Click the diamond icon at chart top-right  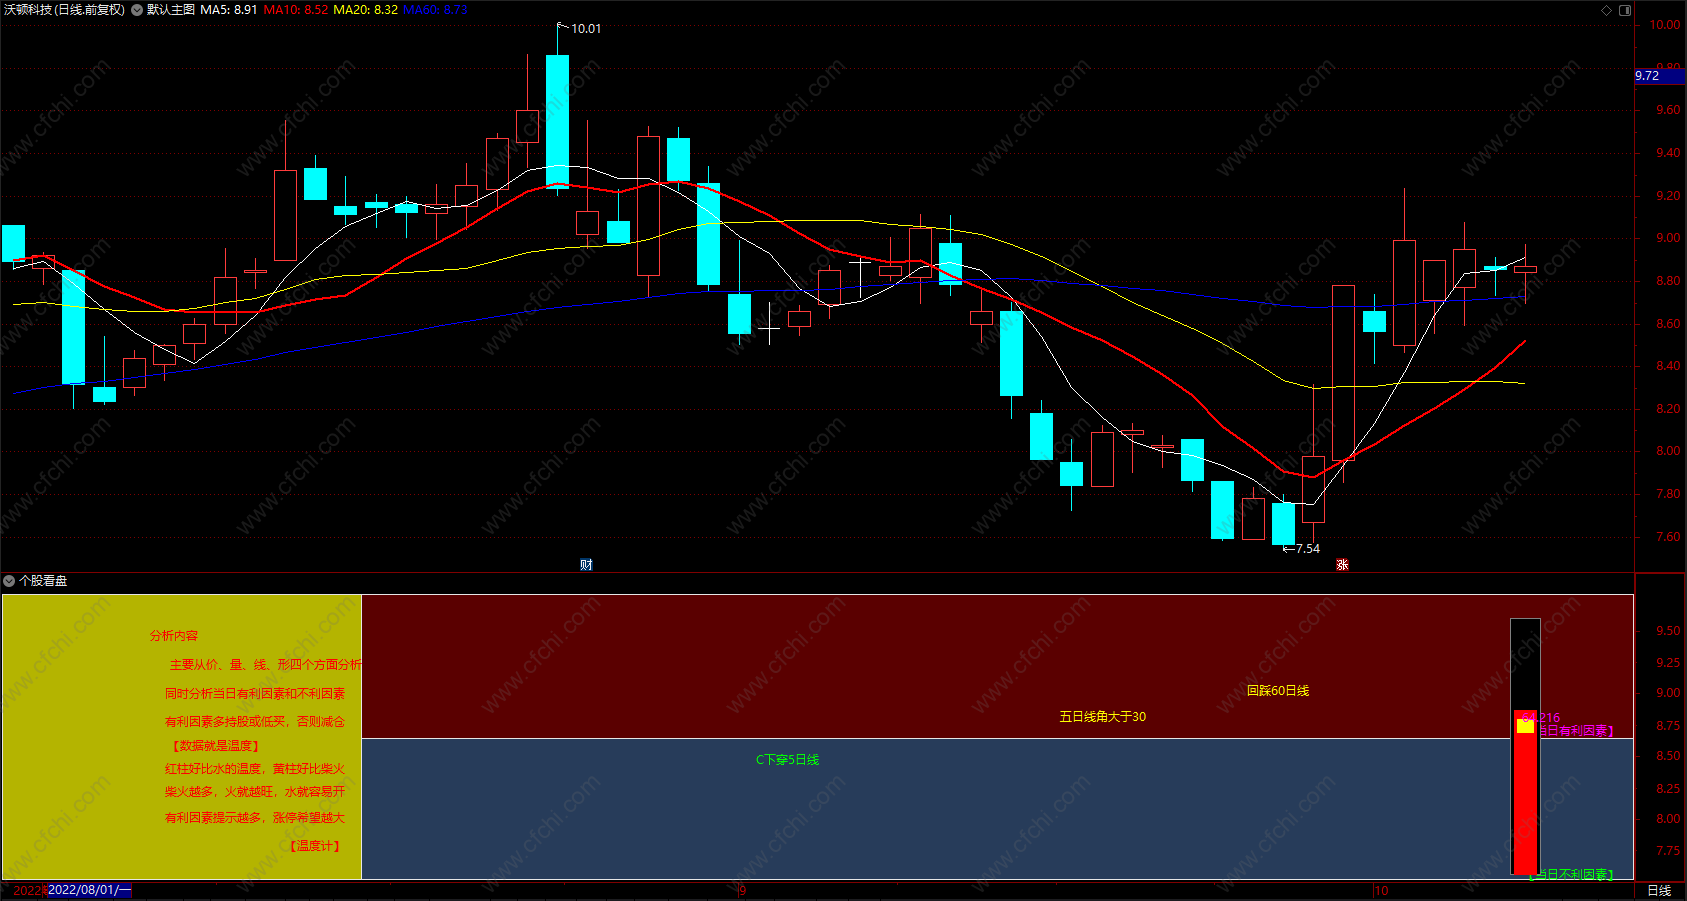point(1607,10)
